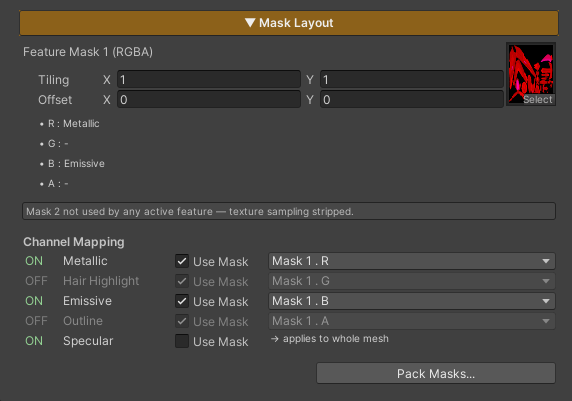Screen dimensions: 572x401
Task: Collapse the Mask Layout section header
Action: click(289, 23)
